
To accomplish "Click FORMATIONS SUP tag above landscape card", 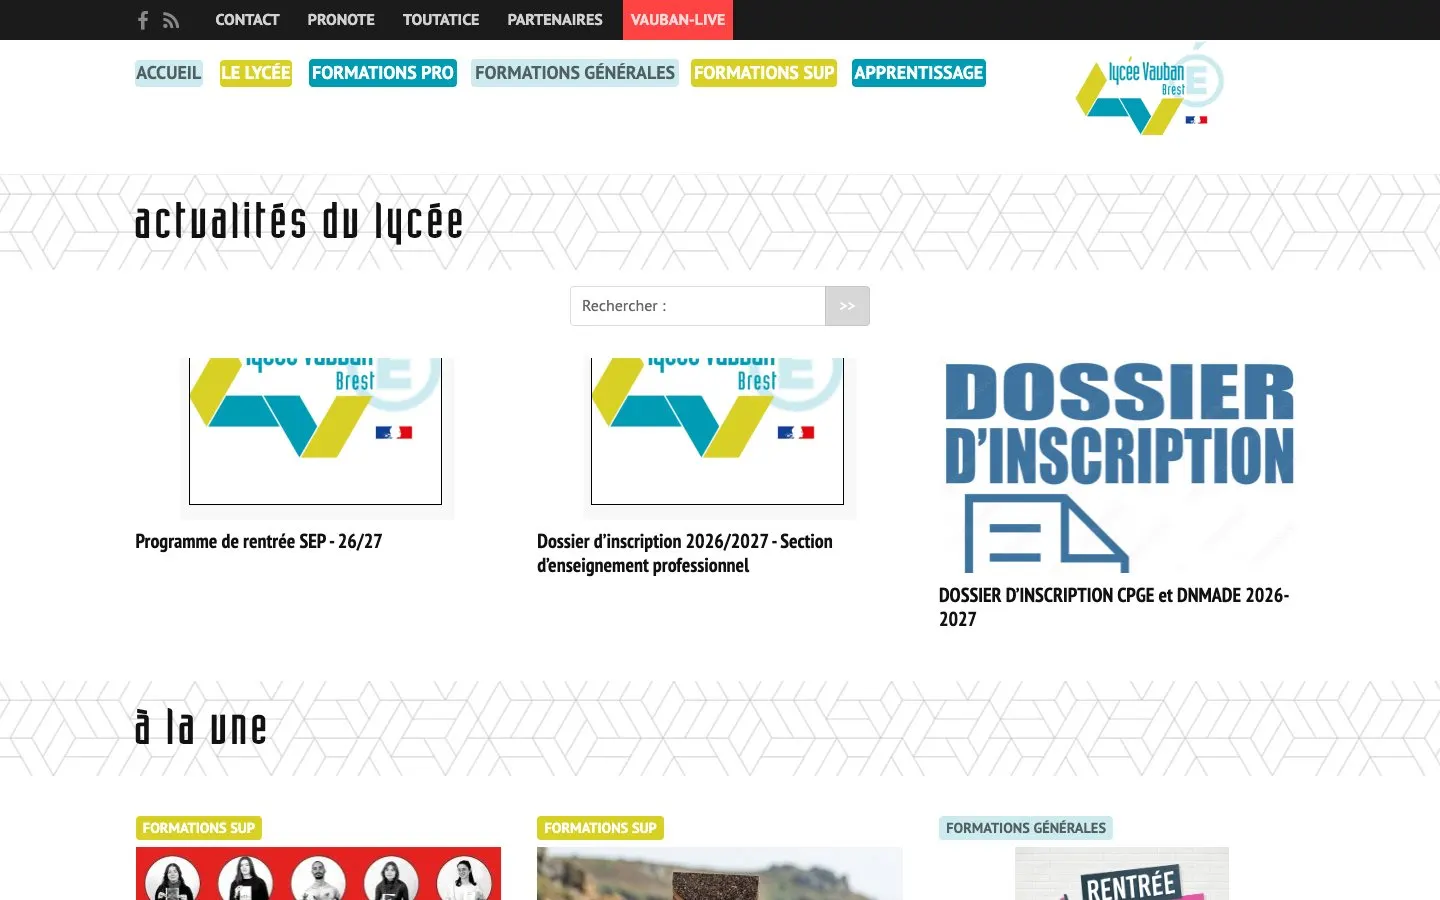I will (x=600, y=828).
